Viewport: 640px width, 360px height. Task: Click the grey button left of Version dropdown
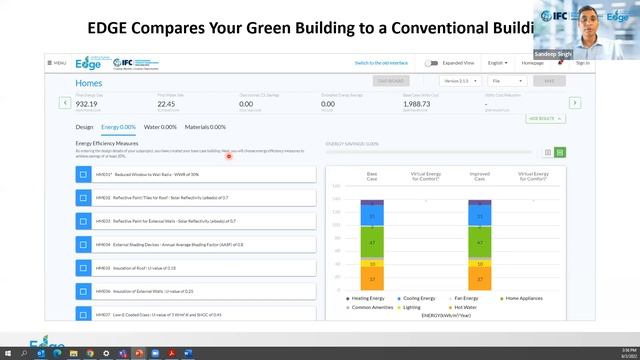[391, 81]
